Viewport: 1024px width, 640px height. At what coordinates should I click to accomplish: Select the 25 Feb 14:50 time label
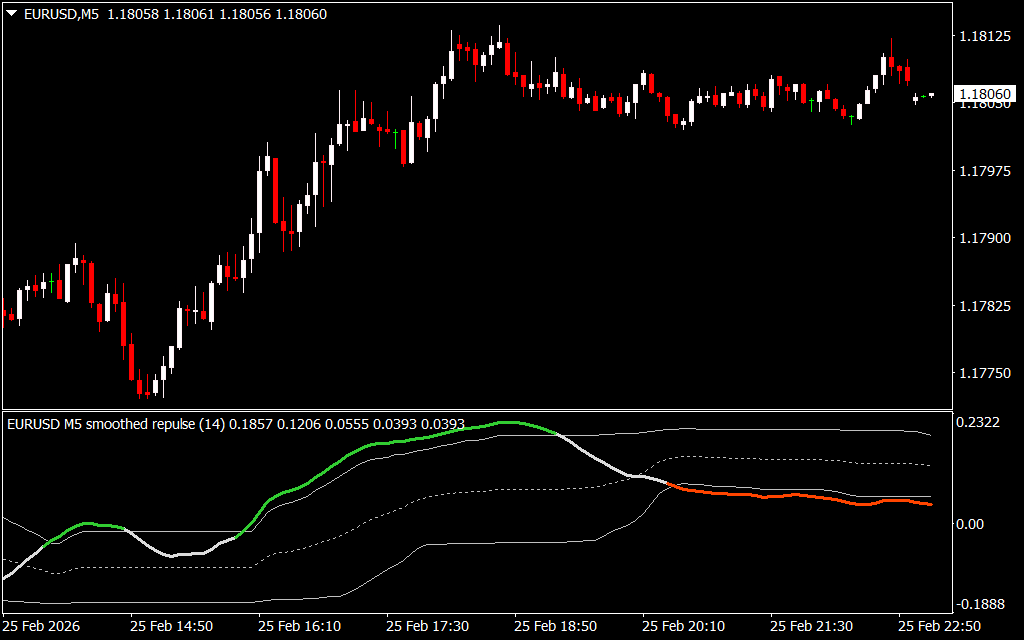point(171,625)
